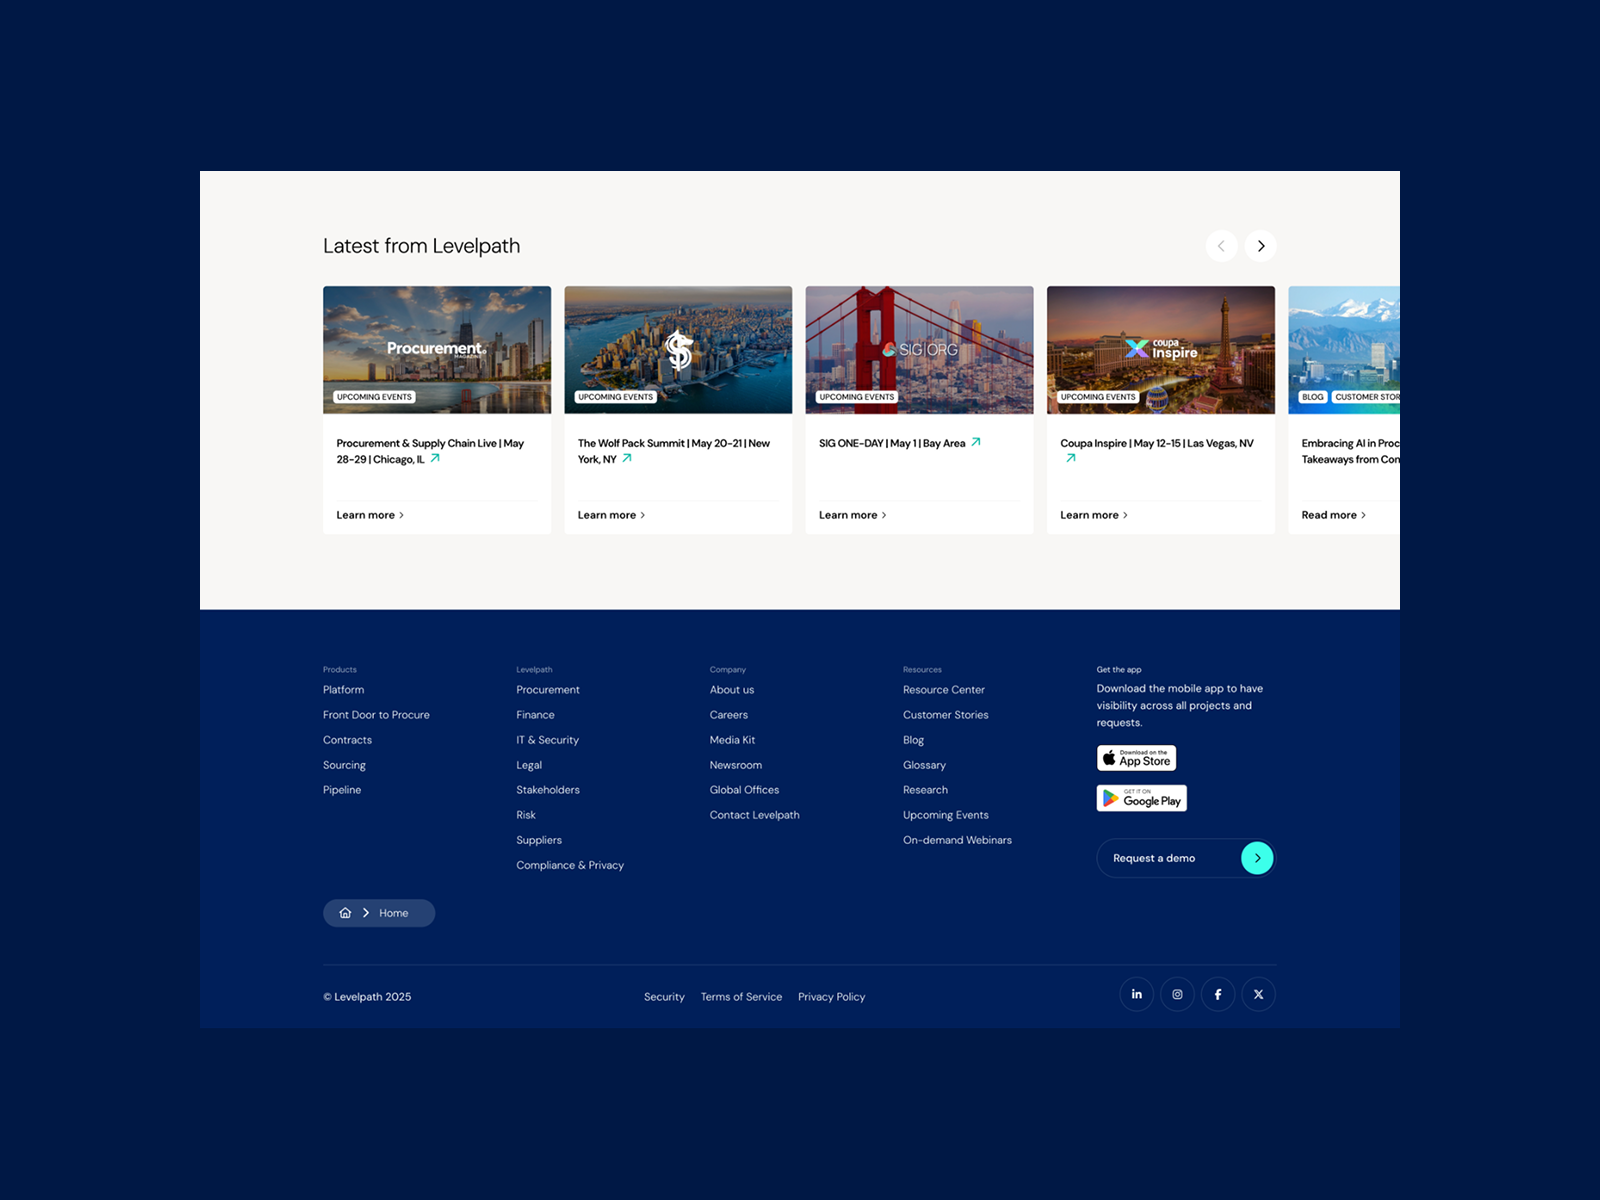The image size is (1600, 1200).
Task: Click Learn more on Coupa Inspire card
Action: (1094, 515)
